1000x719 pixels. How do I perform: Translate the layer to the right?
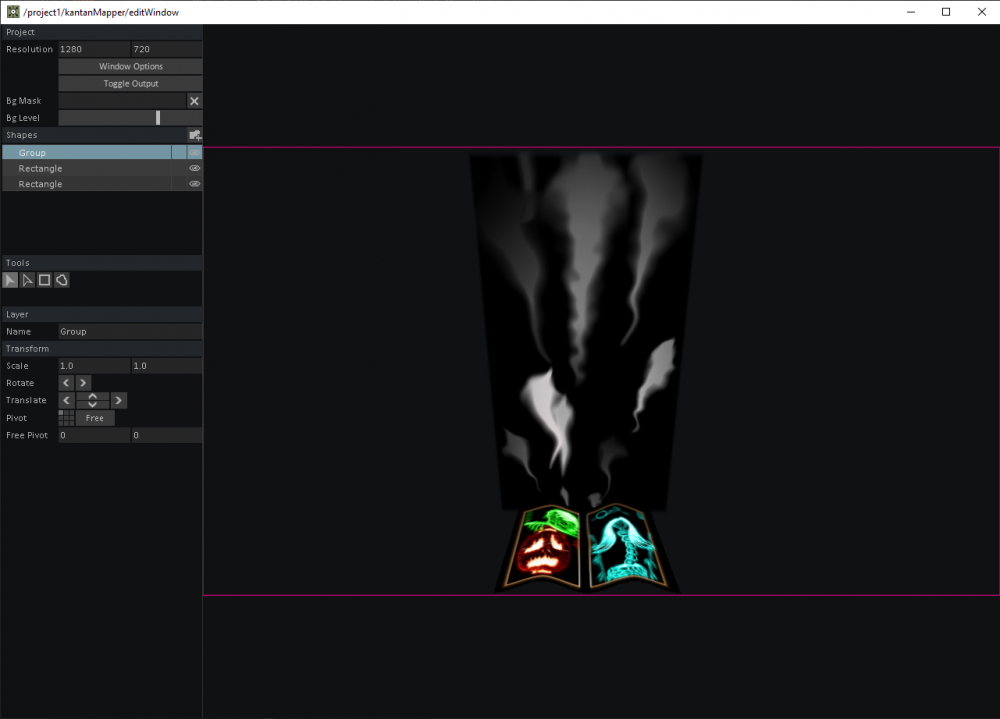point(118,400)
